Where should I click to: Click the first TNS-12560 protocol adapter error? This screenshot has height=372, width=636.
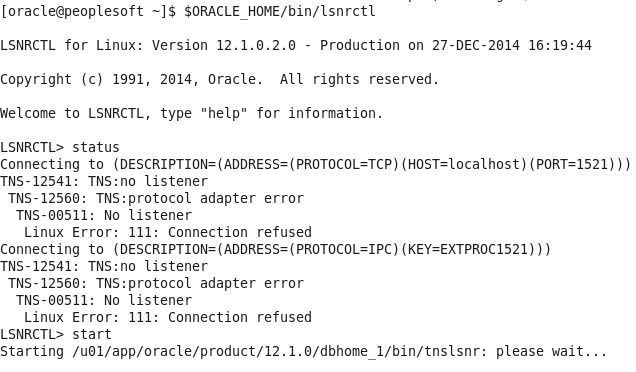point(156,198)
